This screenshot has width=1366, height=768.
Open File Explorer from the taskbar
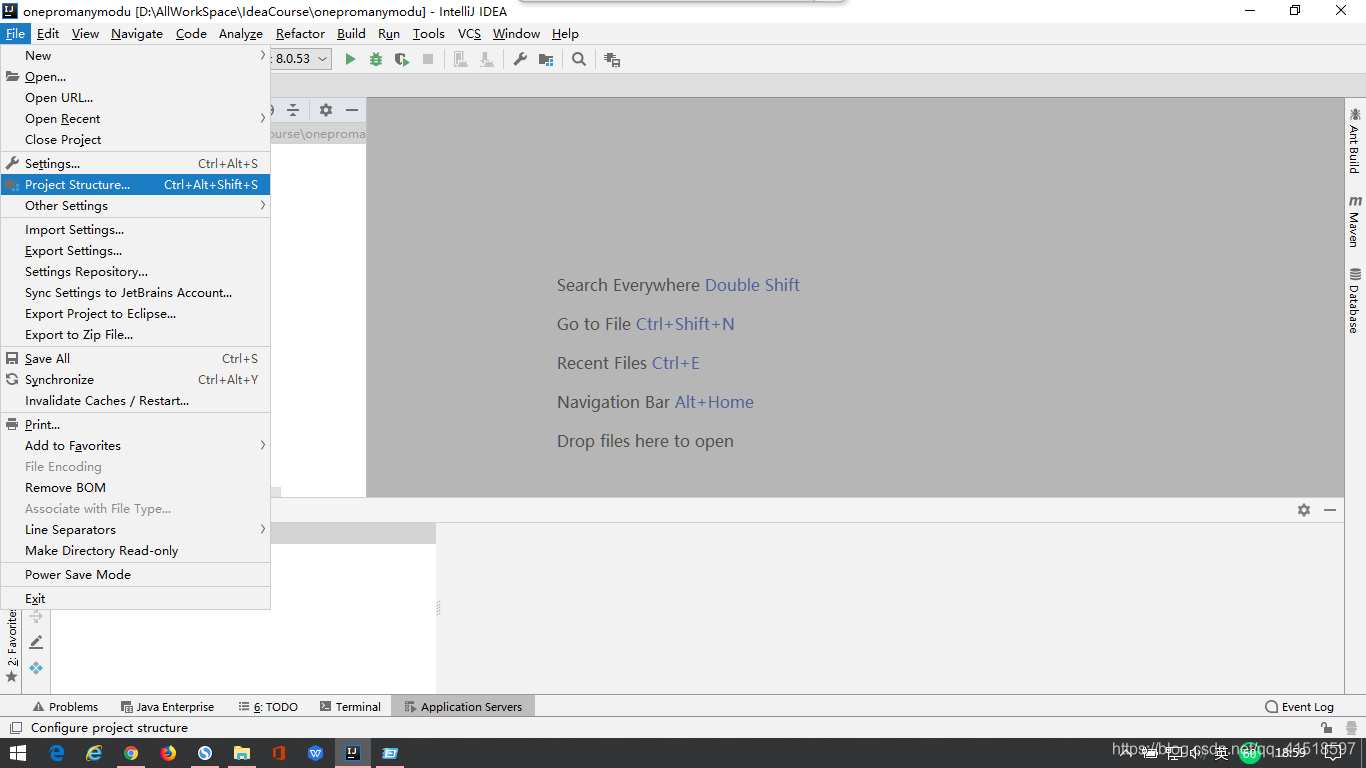(x=242, y=753)
